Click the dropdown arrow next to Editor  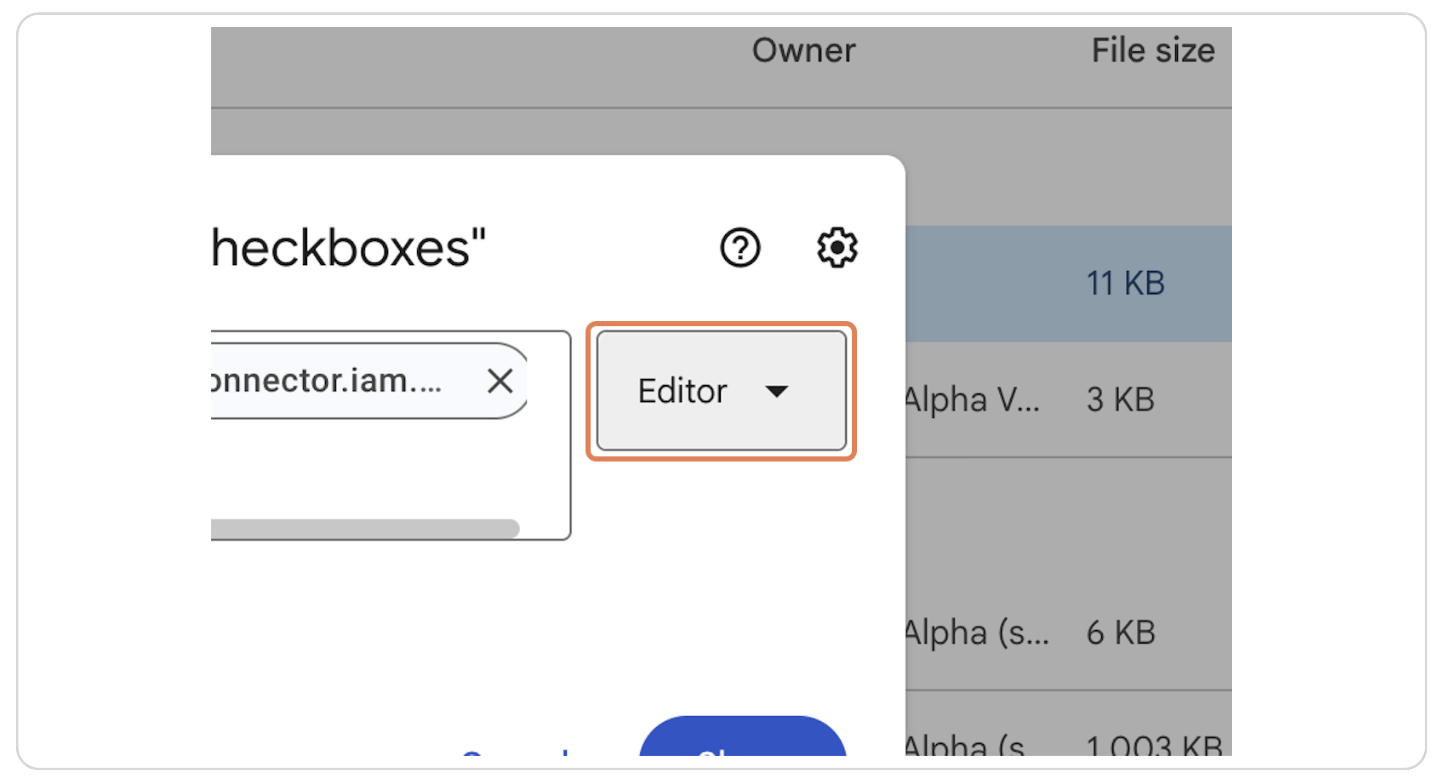pos(778,393)
